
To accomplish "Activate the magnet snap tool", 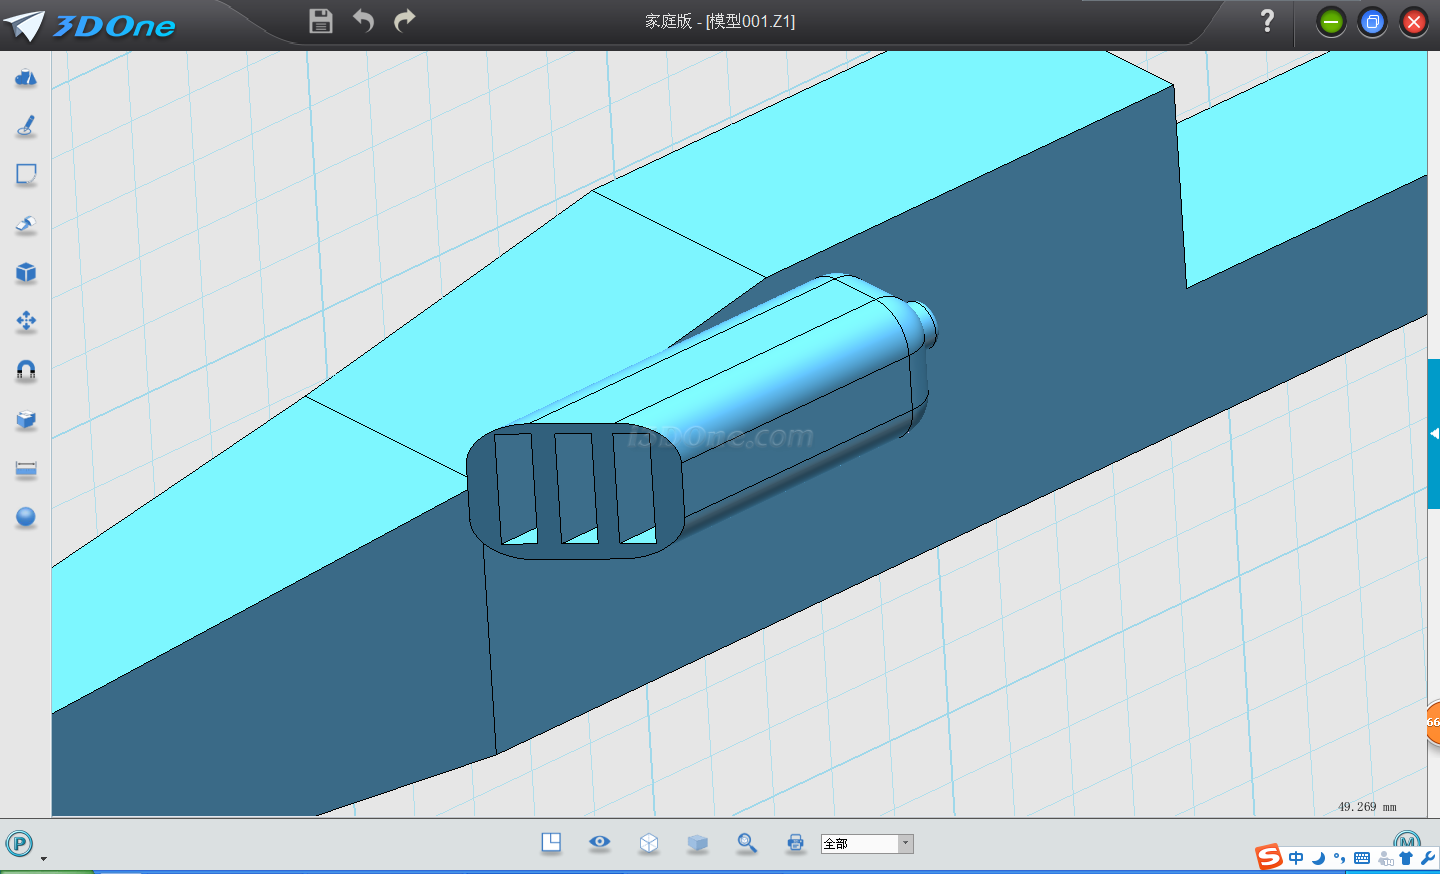I will click(x=26, y=371).
